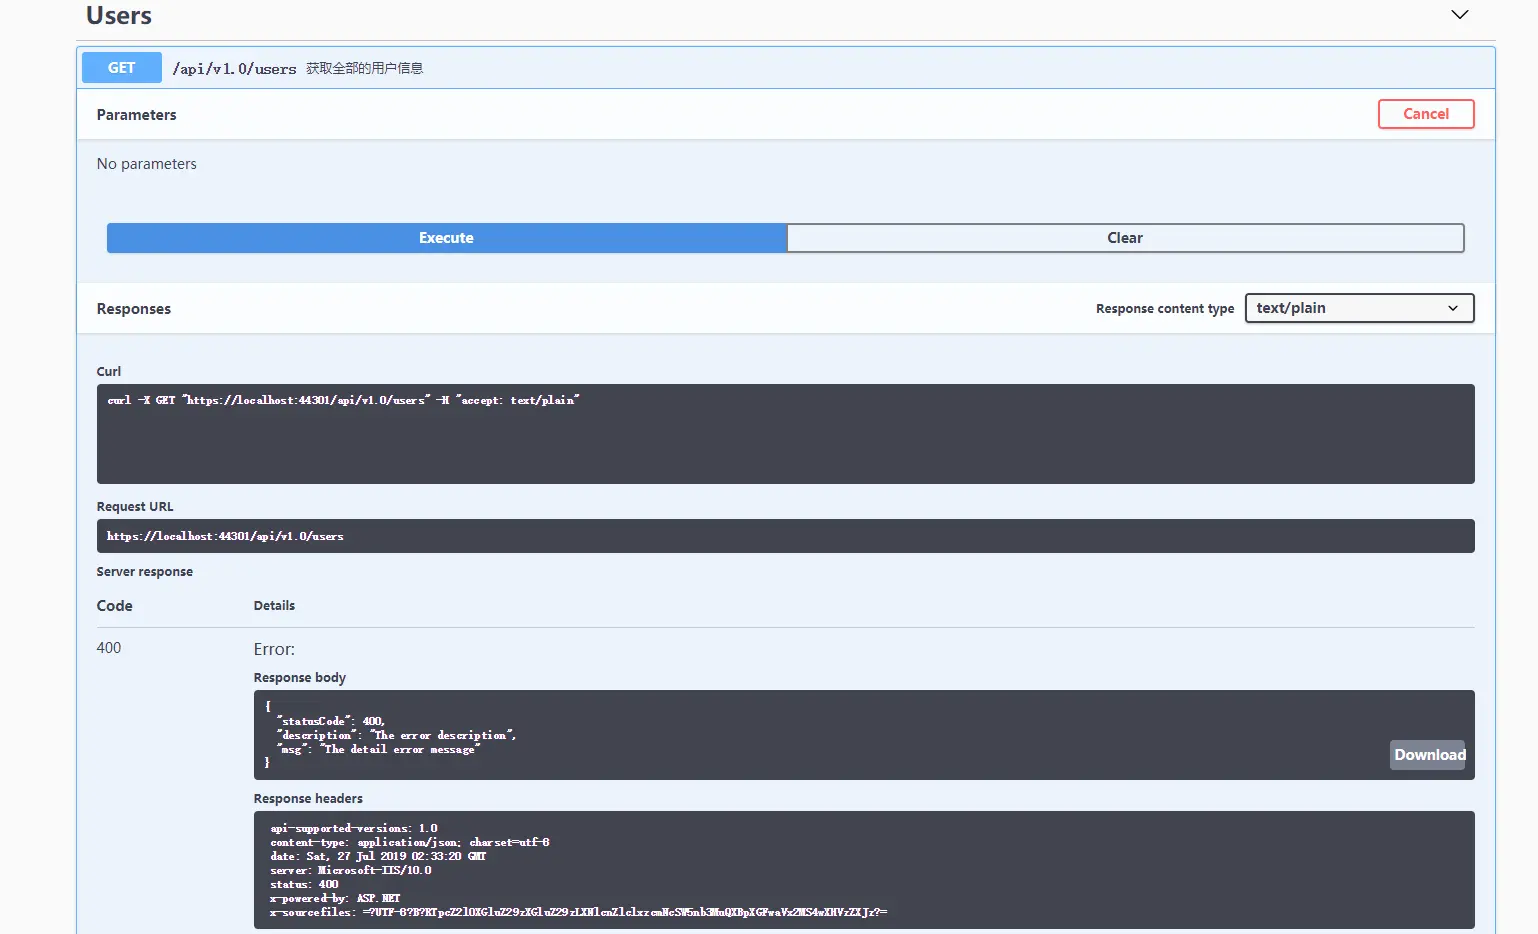This screenshot has height=934, width=1538.
Task: Click the Response headers label
Action: point(308,799)
